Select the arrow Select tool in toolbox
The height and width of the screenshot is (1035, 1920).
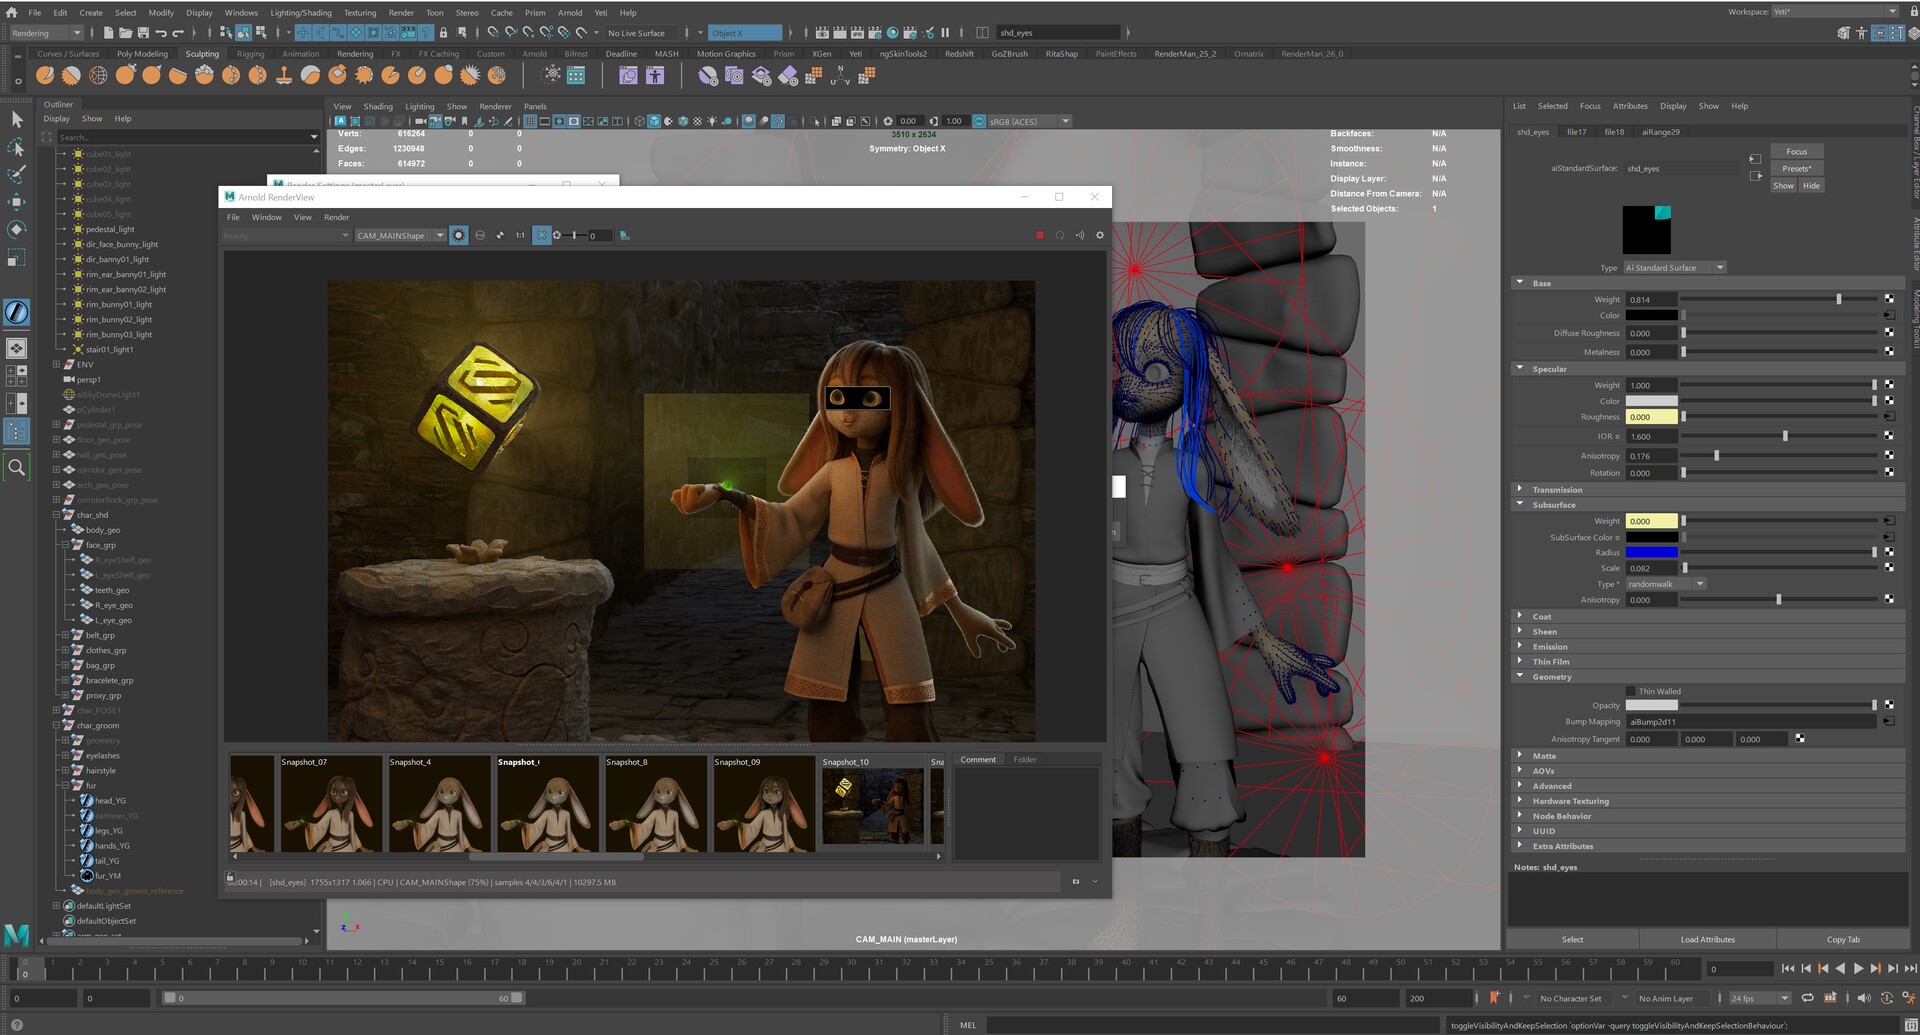17,120
